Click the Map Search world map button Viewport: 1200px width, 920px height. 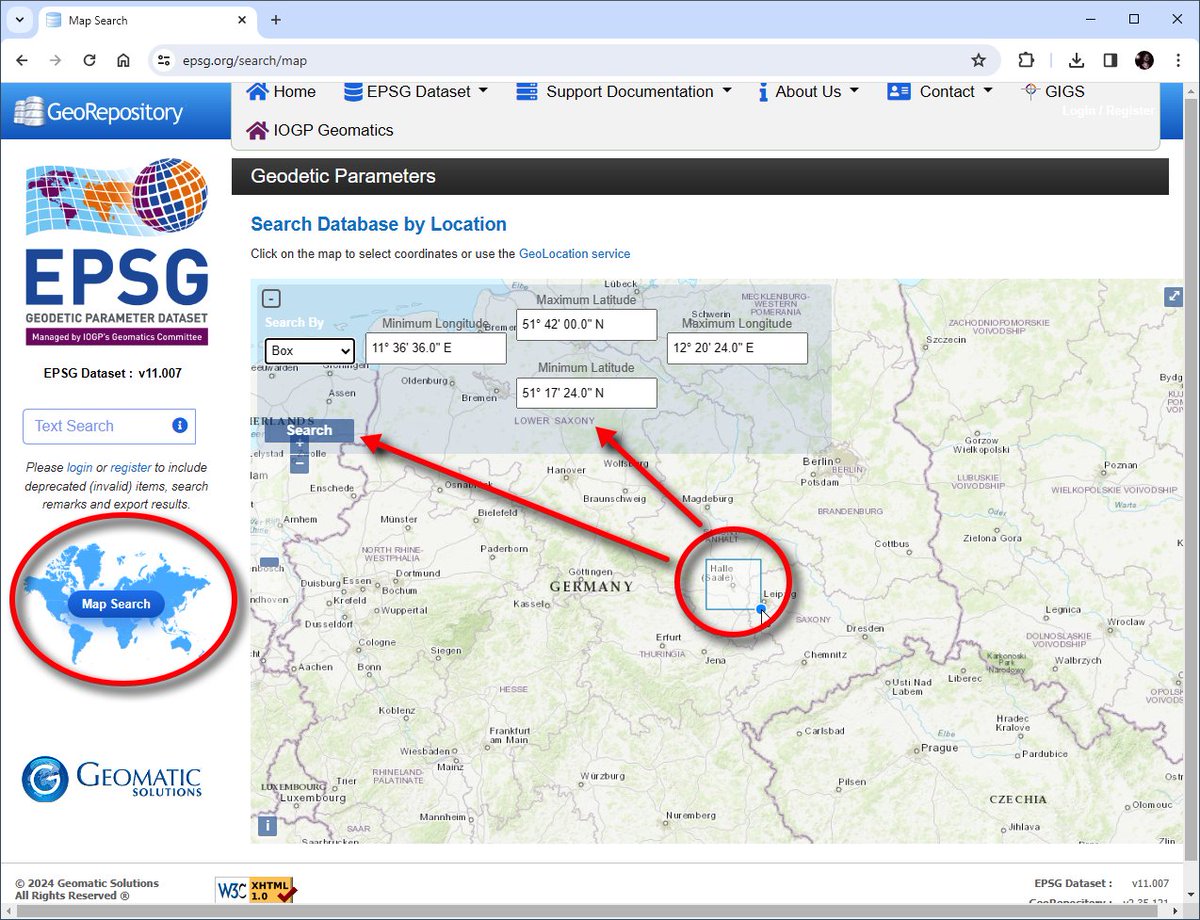[x=117, y=603]
